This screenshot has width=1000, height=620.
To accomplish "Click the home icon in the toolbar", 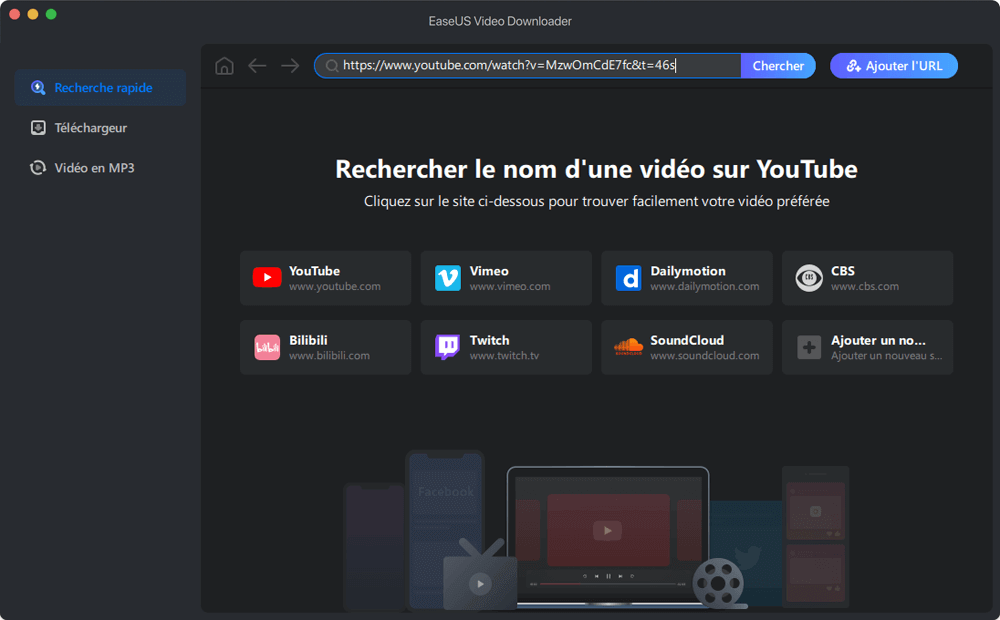I will point(224,65).
